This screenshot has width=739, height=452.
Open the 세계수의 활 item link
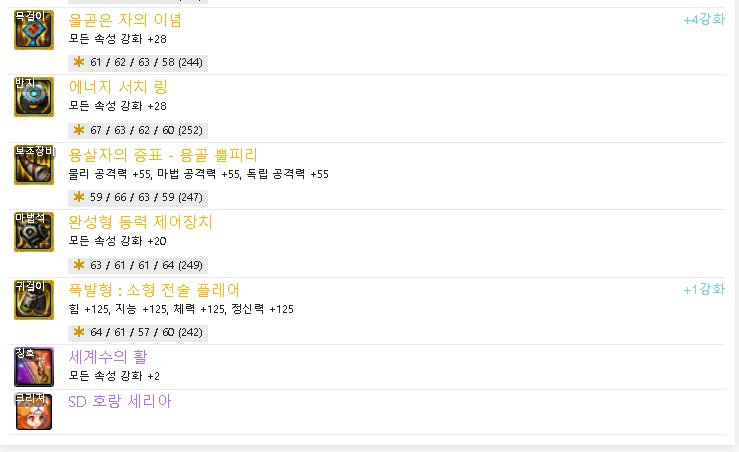pos(108,357)
